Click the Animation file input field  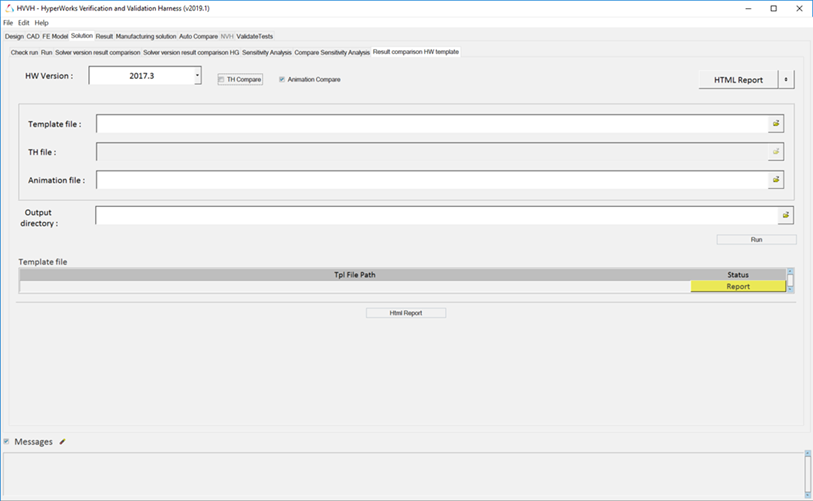(432, 180)
